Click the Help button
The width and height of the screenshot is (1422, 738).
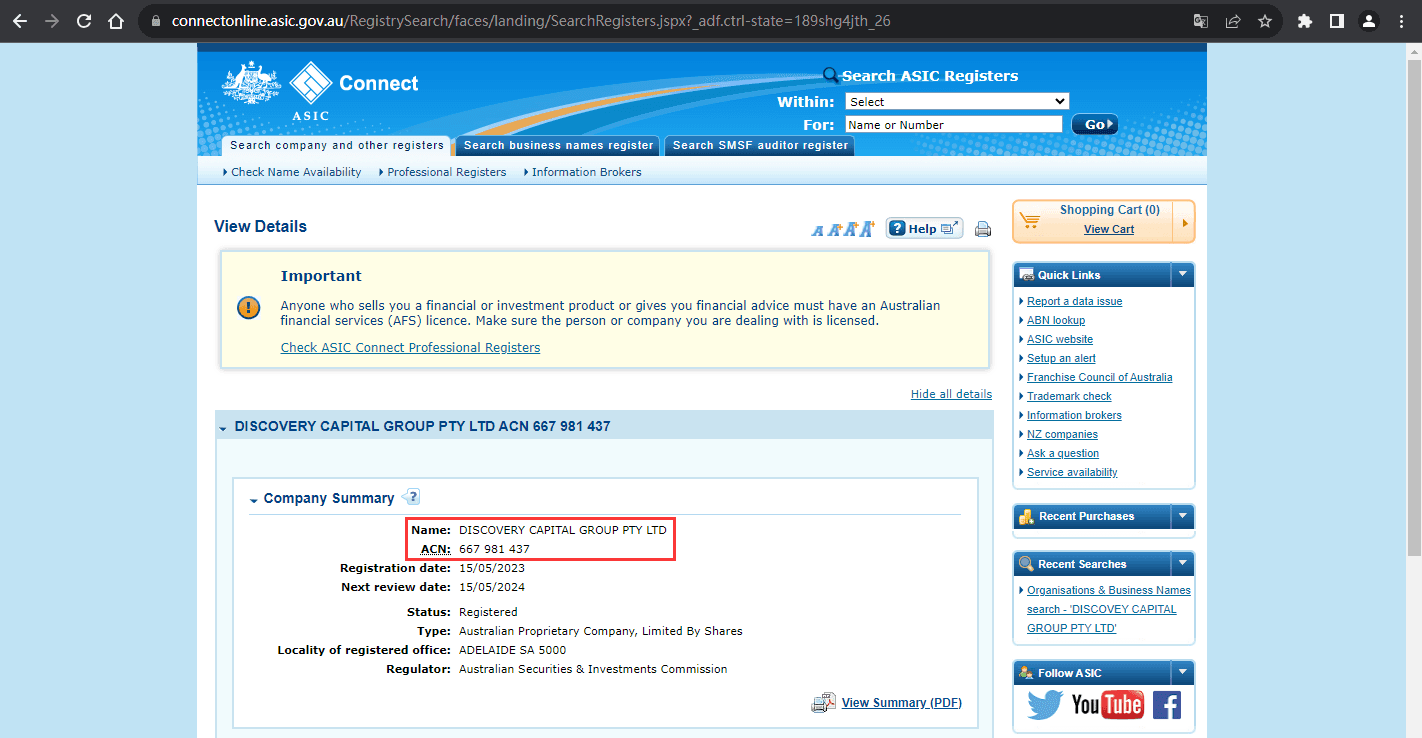[924, 229]
